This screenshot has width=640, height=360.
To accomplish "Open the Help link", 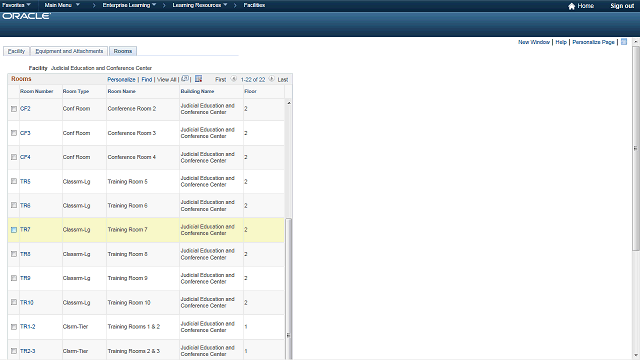I will pyautogui.click(x=561, y=42).
